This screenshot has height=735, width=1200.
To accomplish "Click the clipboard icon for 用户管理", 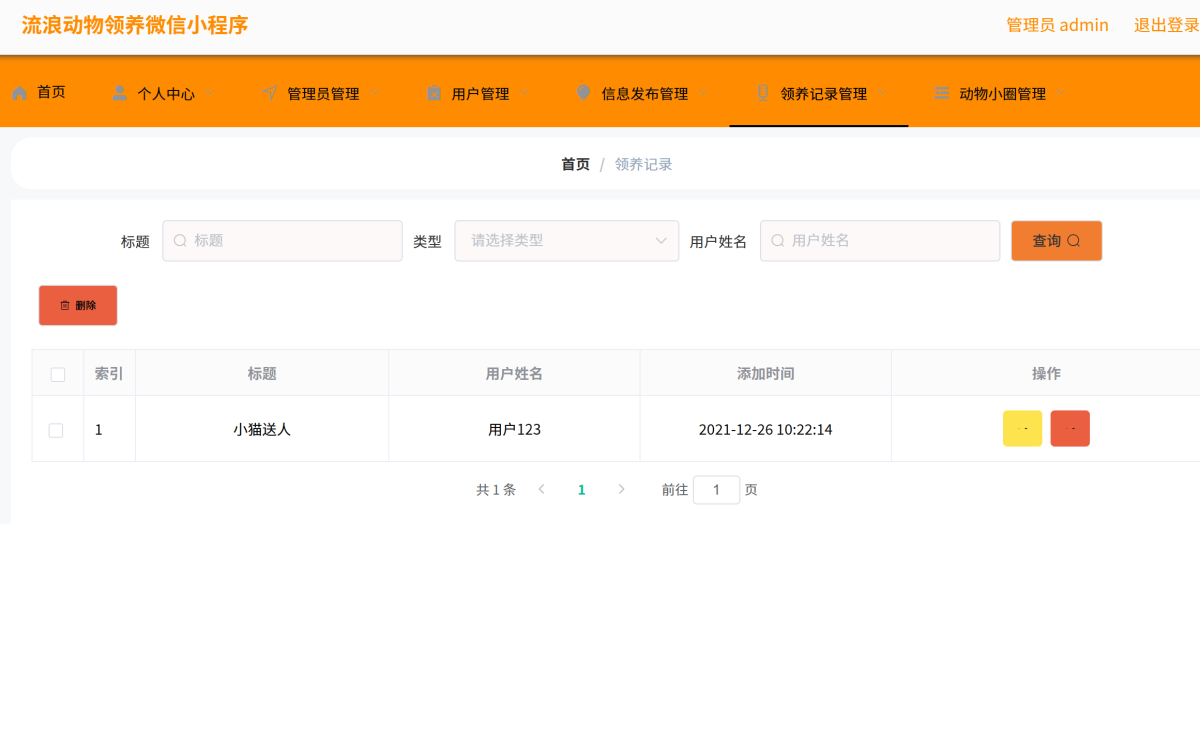I will click(x=434, y=93).
